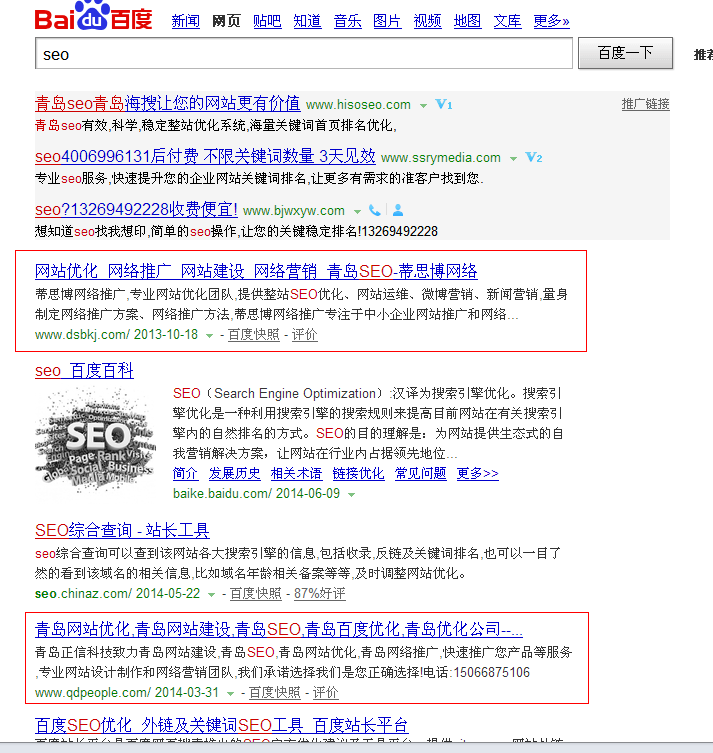Switch to the 新闻 search tab
This screenshot has width=713, height=753.
186,21
